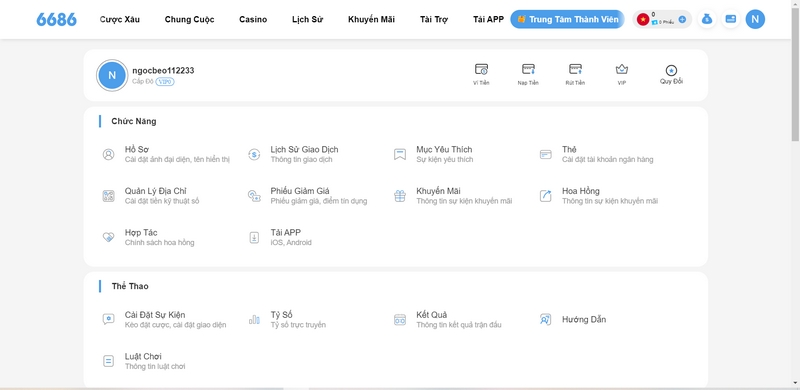The width and height of the screenshot is (800, 390).
Task: Click the Trung Tâm Thành Viên button
Action: (567, 19)
